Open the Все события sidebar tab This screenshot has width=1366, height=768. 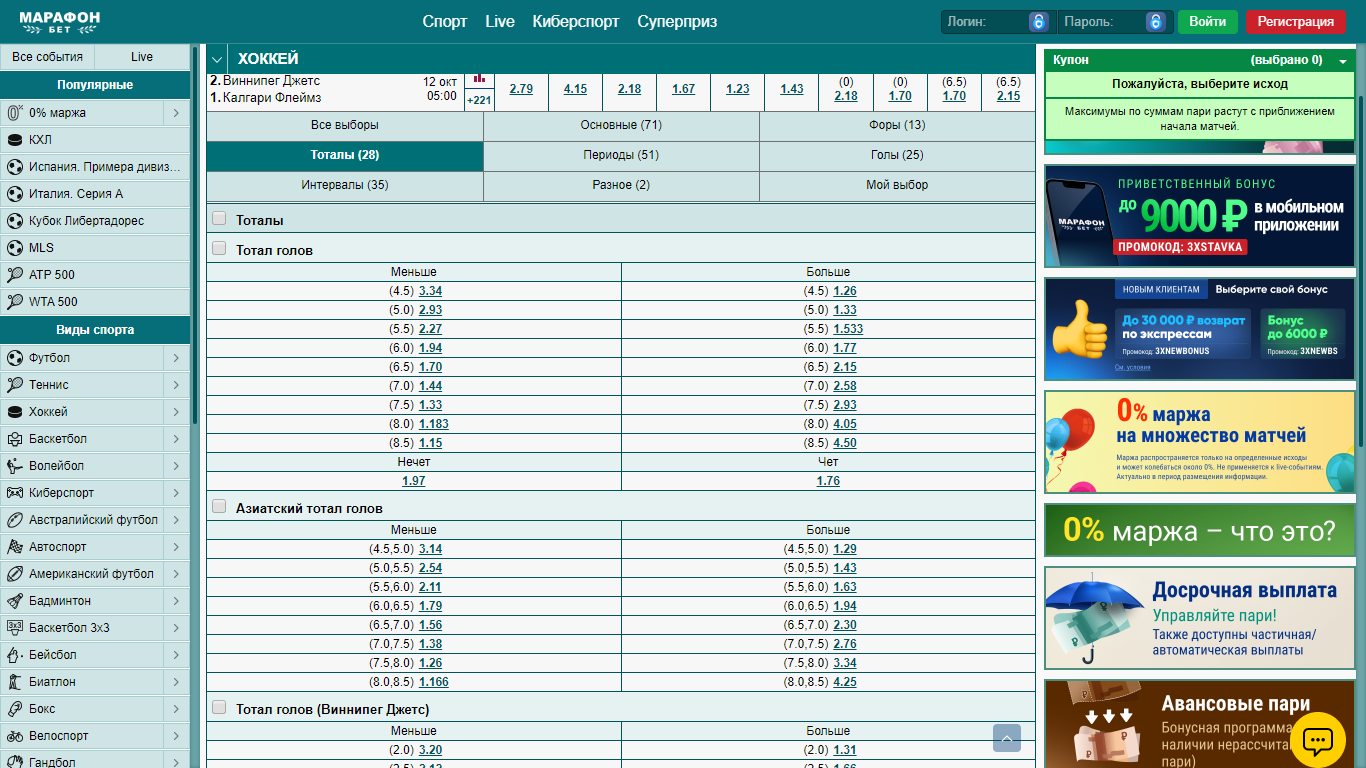pos(47,57)
